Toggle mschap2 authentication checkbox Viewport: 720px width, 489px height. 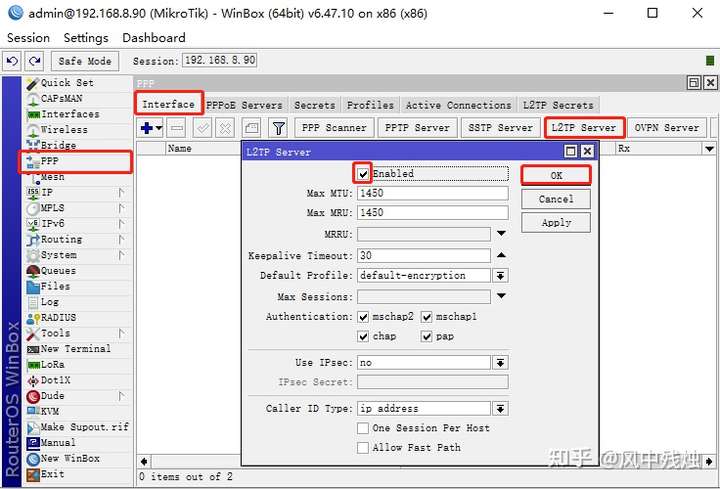coord(363,317)
